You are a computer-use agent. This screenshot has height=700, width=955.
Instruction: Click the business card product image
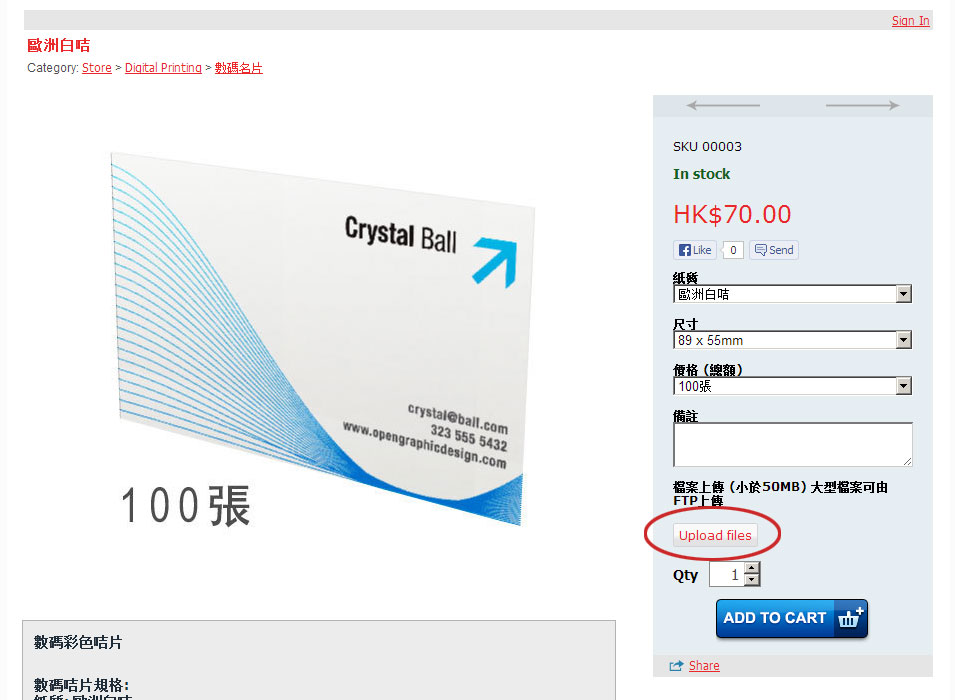click(317, 339)
